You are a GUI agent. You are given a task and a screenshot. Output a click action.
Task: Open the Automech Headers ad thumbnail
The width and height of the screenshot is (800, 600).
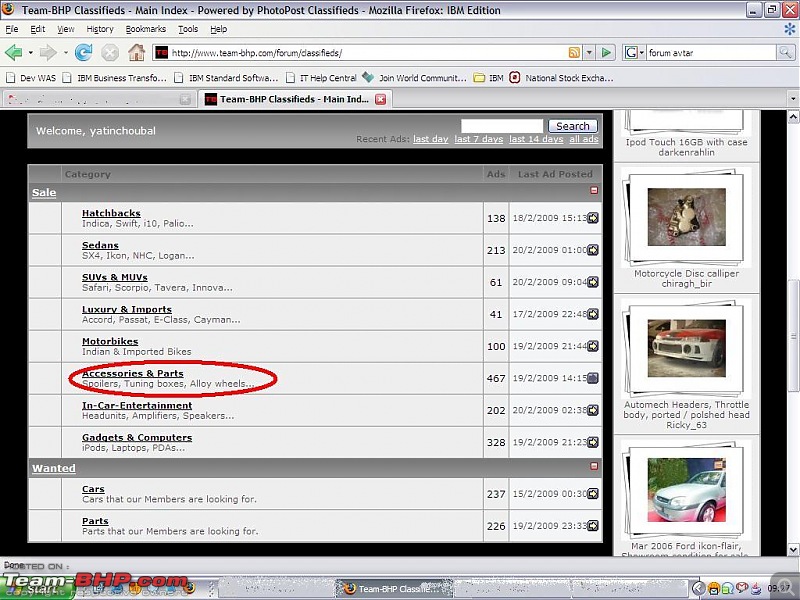coord(686,348)
